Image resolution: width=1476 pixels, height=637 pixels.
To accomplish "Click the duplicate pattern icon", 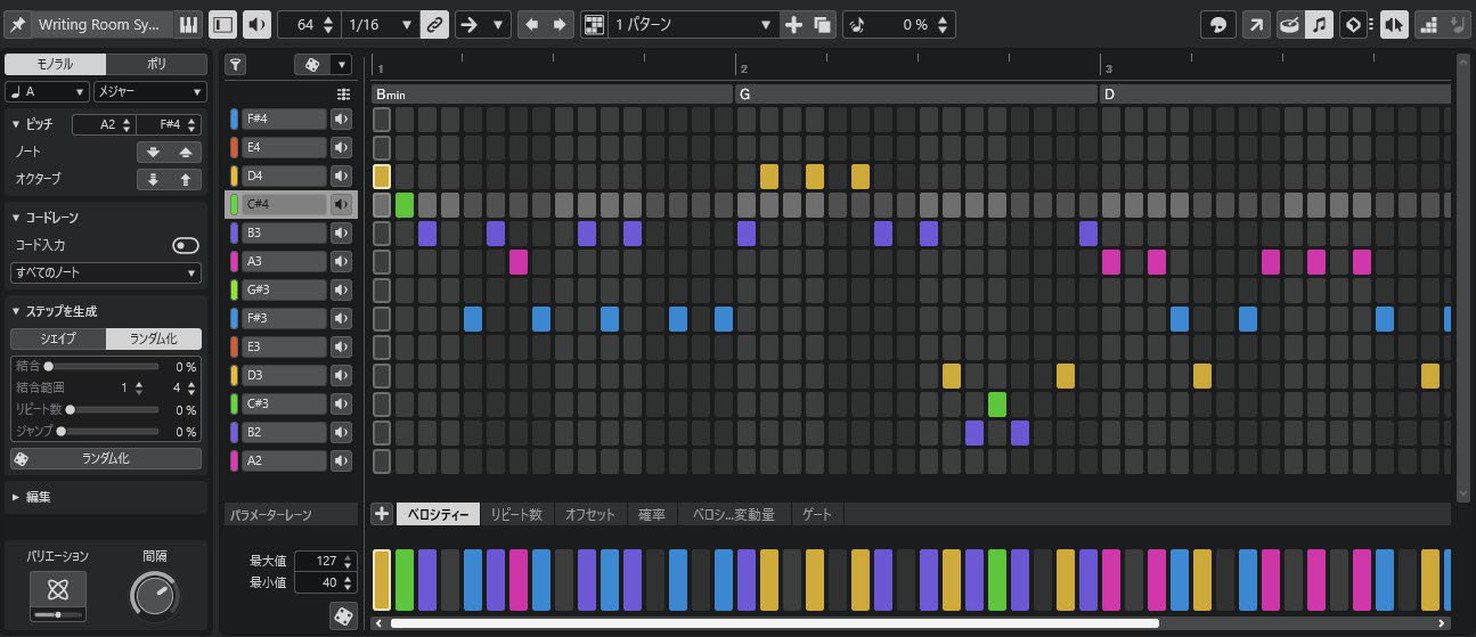I will (822, 25).
